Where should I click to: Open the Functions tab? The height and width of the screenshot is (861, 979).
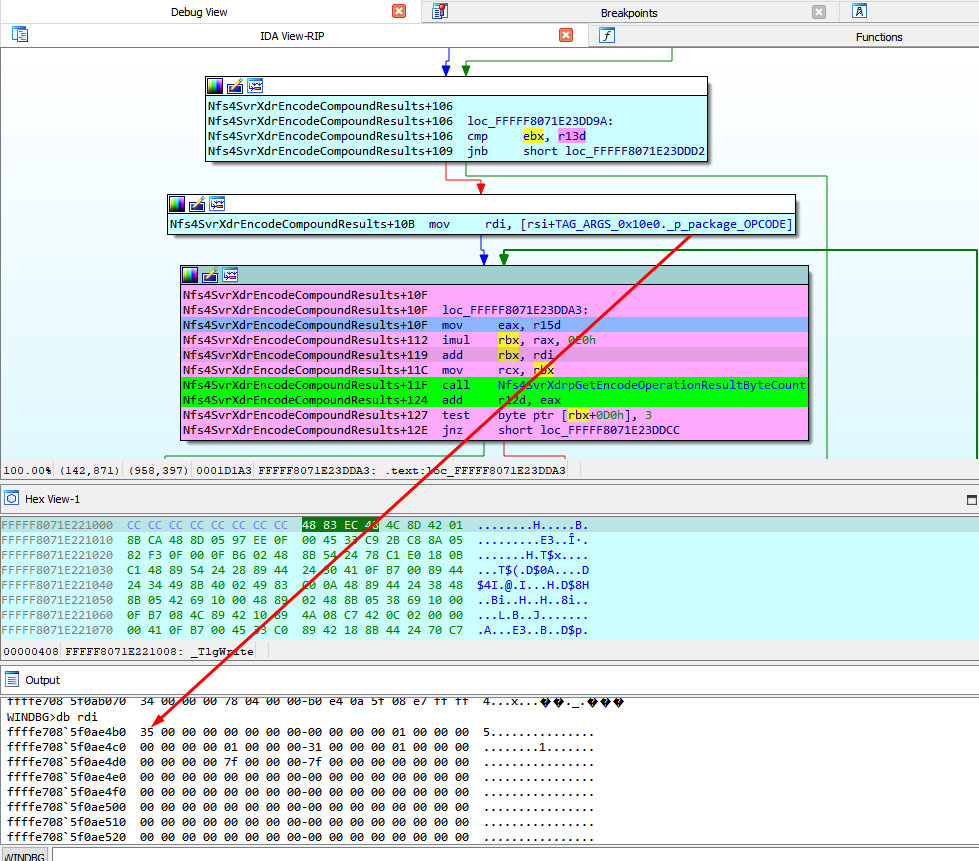point(878,37)
